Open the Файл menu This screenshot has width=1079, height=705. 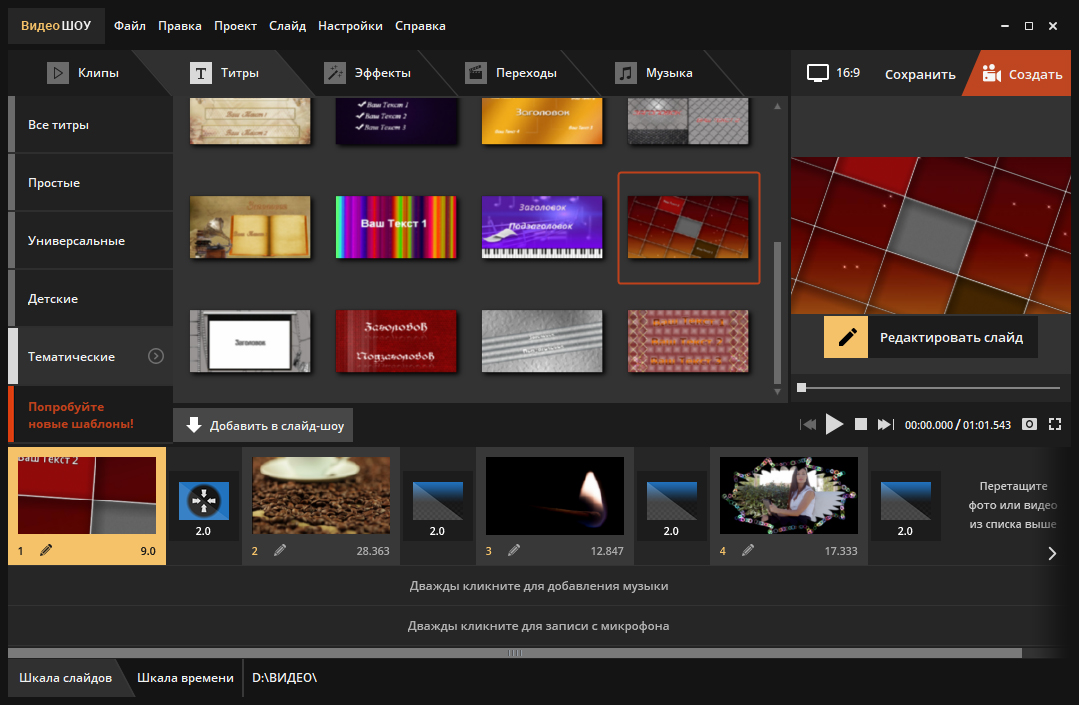pyautogui.click(x=129, y=26)
